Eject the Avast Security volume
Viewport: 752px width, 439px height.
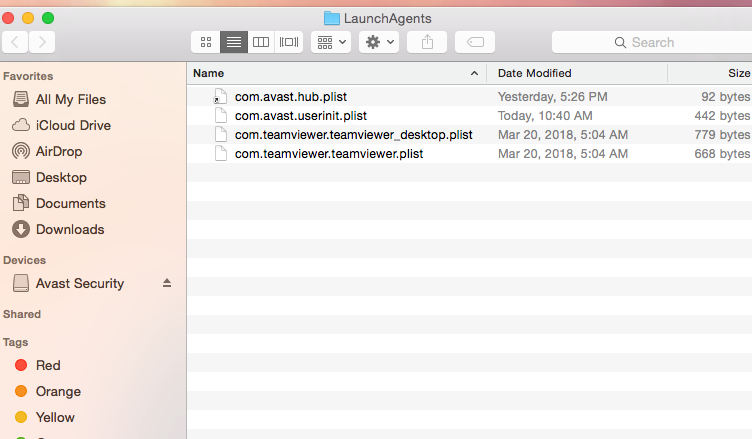[166, 283]
